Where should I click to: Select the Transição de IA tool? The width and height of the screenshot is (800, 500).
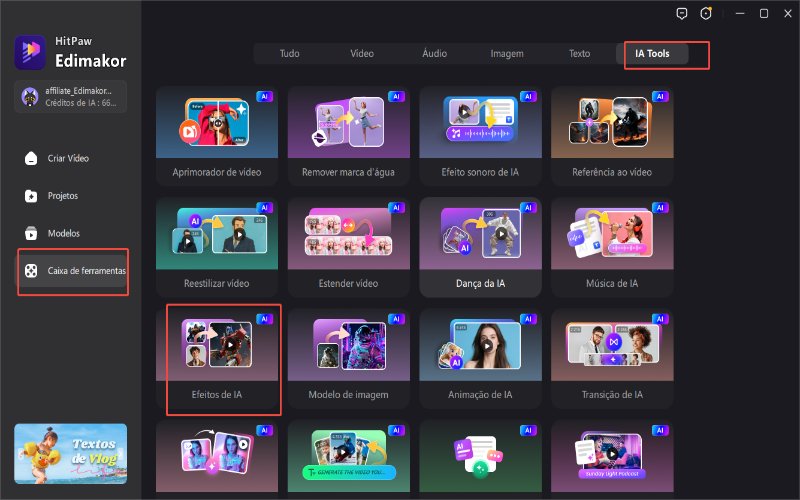point(611,359)
